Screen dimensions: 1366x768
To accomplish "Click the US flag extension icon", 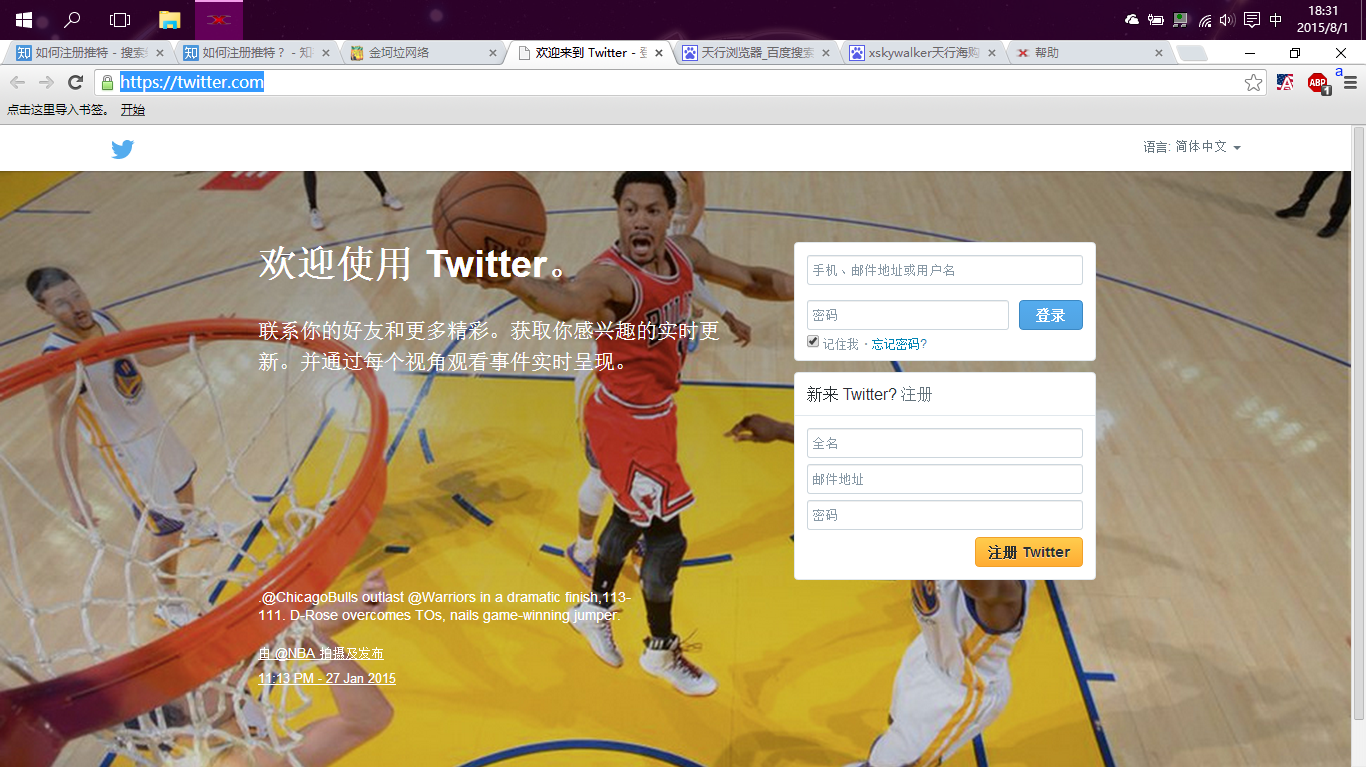I will (x=1285, y=82).
